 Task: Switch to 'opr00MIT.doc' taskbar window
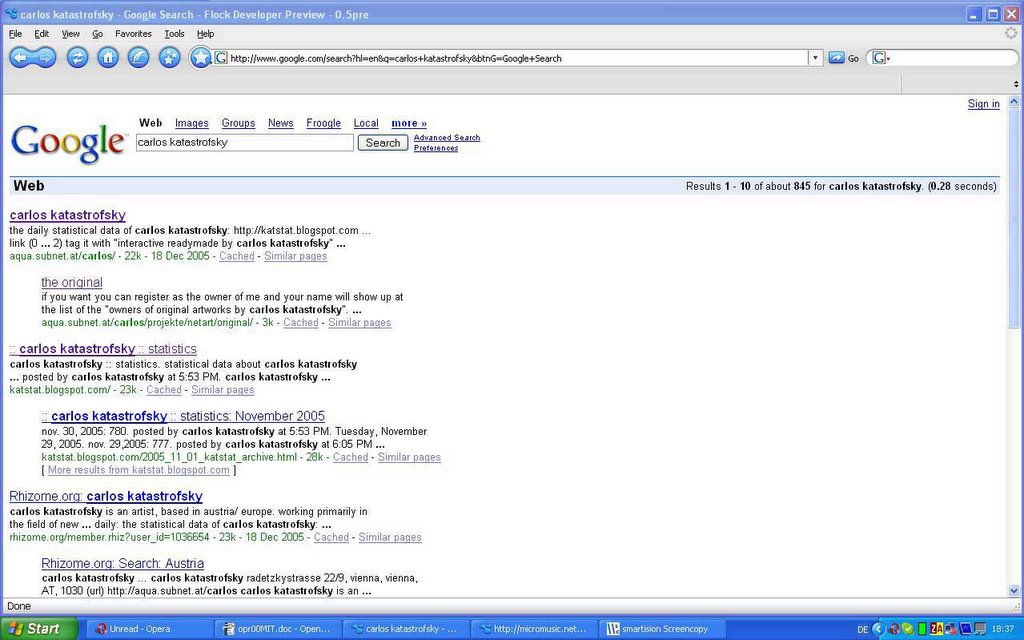pyautogui.click(x=278, y=629)
